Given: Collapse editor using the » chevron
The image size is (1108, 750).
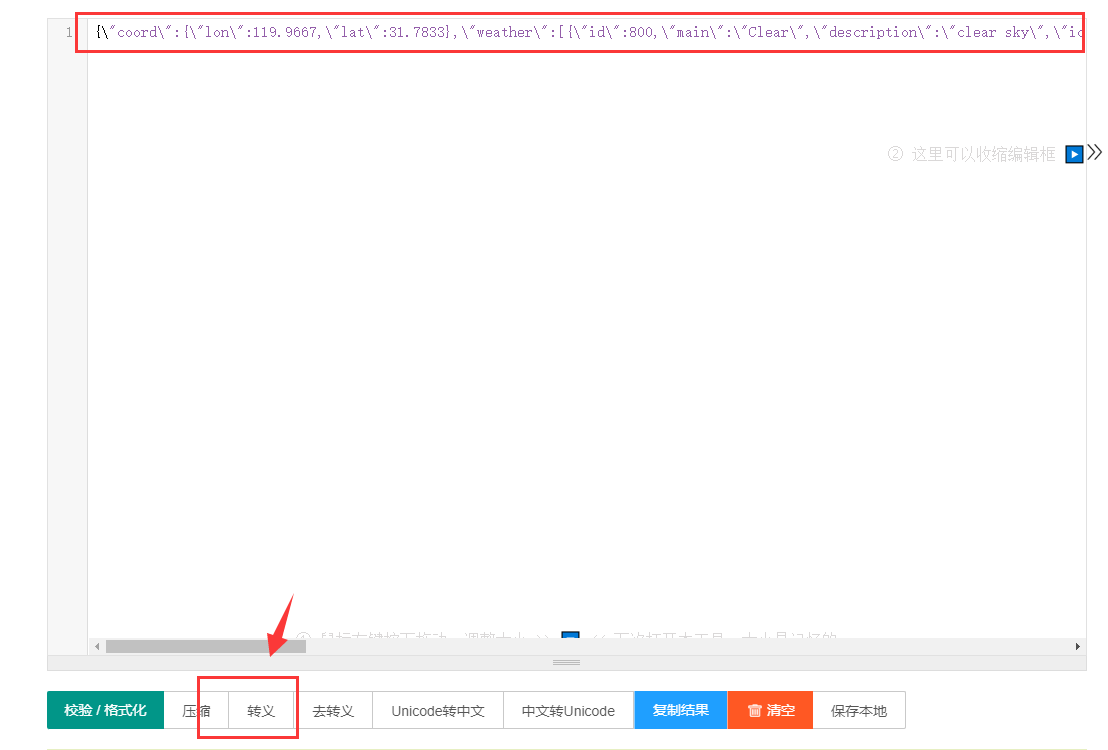Looking at the screenshot, I should click(1095, 153).
